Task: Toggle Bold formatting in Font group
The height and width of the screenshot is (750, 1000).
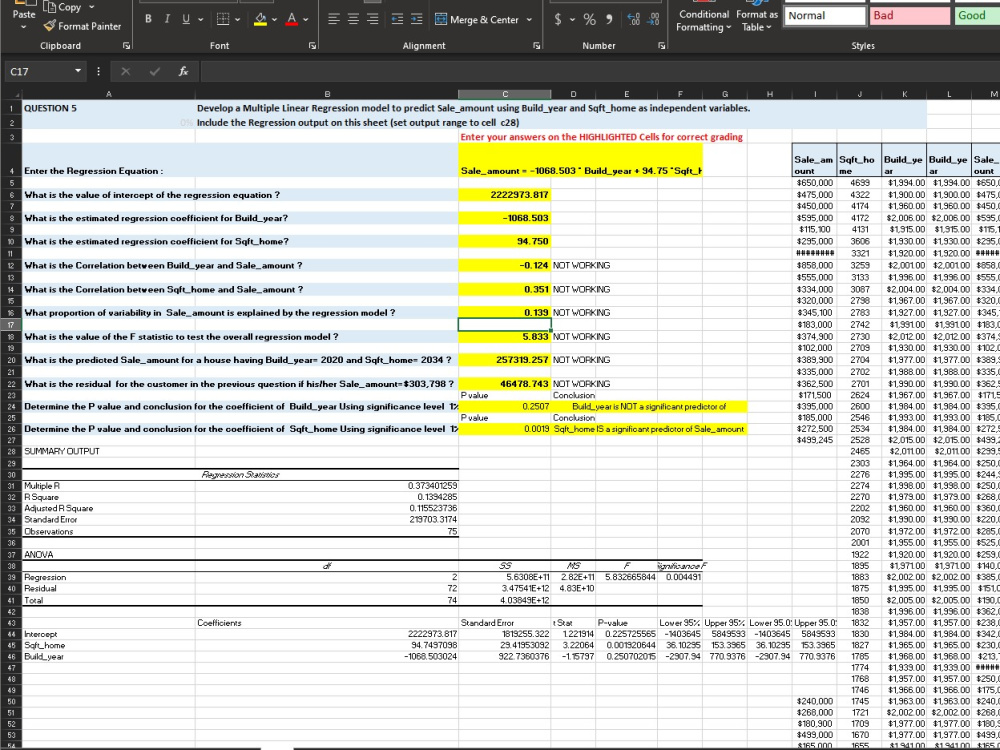Action: [148, 20]
